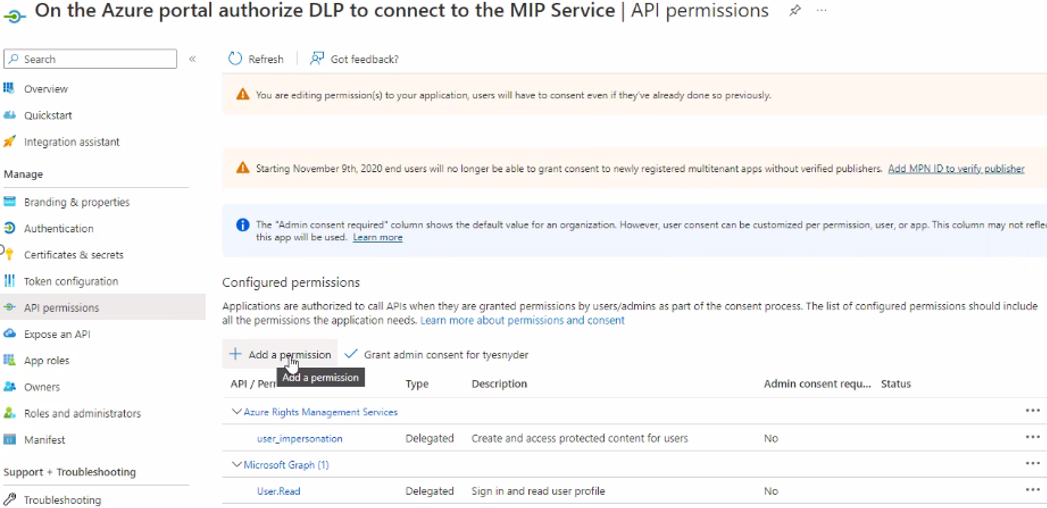
Task: Click the Overview icon in the sidebar
Action: tap(9, 88)
